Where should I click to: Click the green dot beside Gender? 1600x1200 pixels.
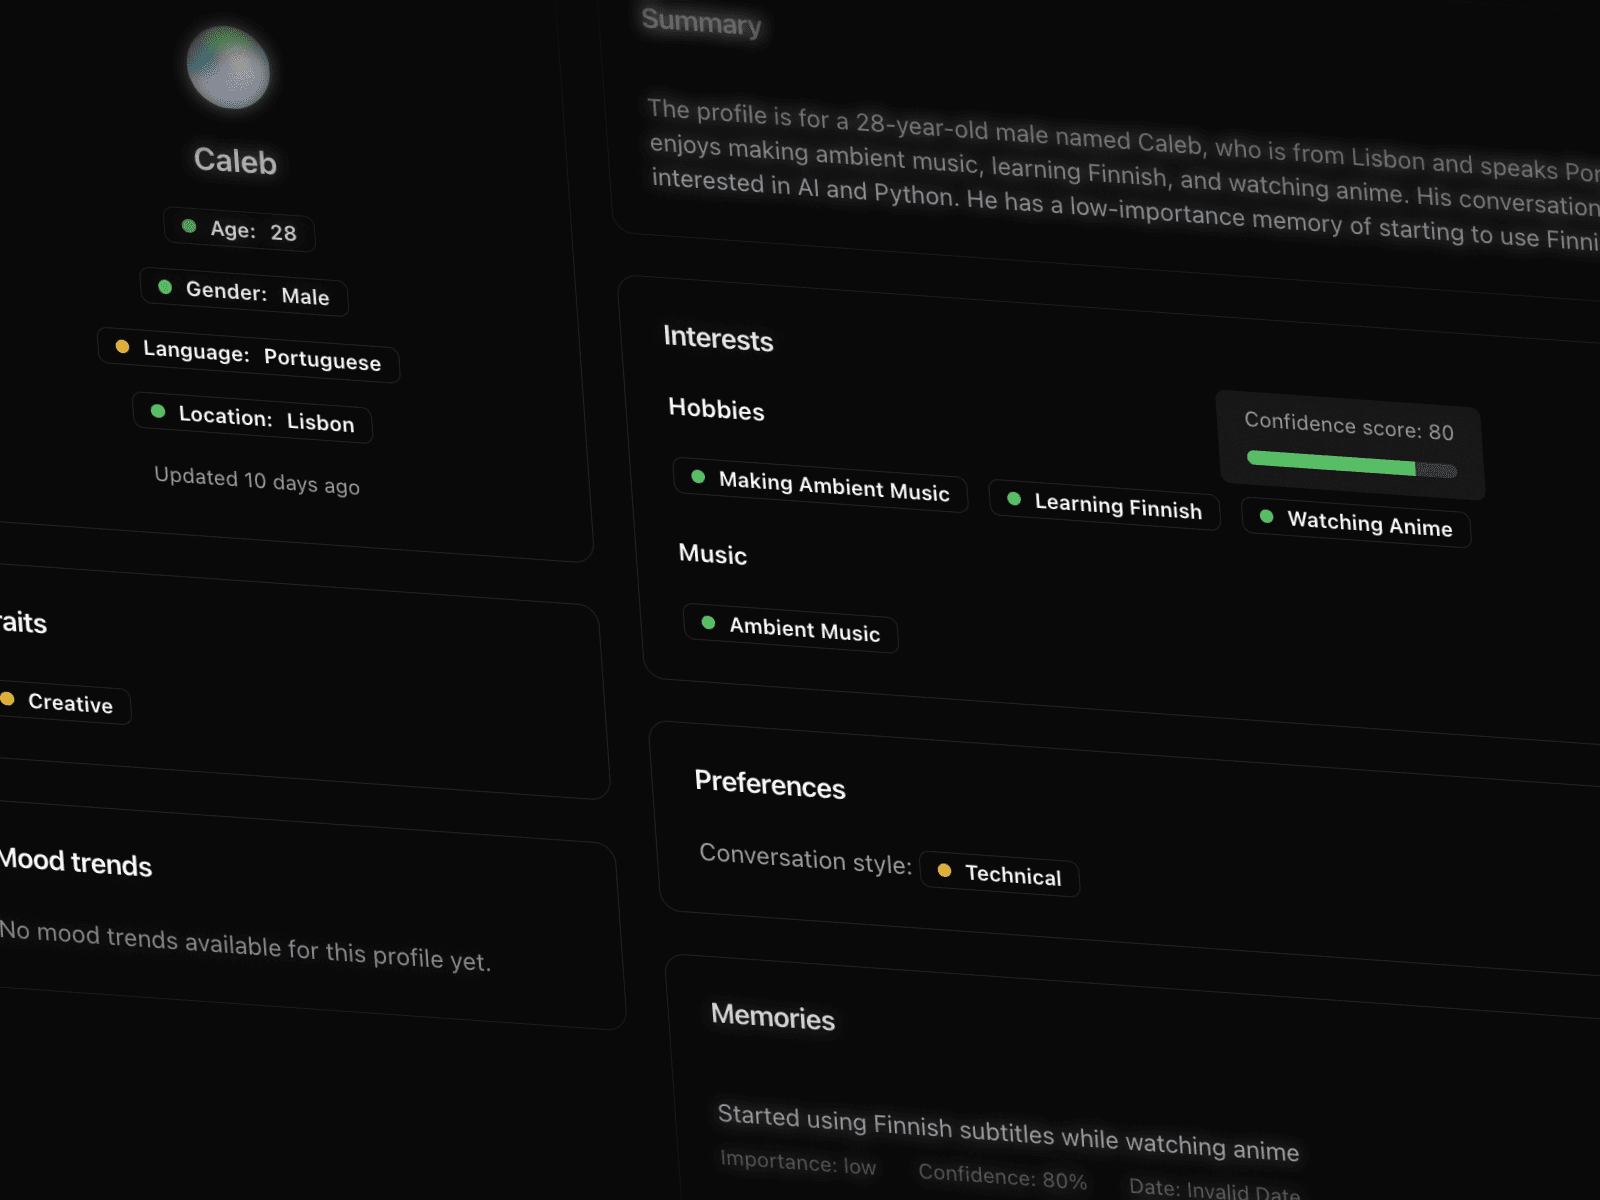pos(165,286)
